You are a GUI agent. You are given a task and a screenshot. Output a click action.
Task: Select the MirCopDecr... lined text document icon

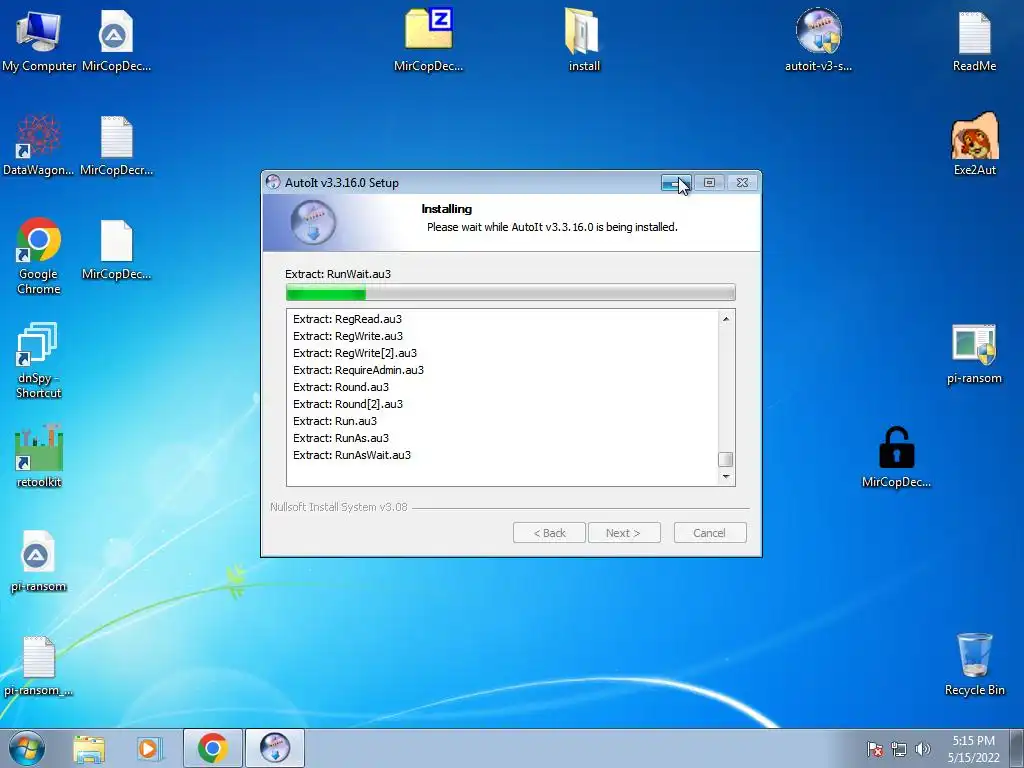tap(116, 145)
